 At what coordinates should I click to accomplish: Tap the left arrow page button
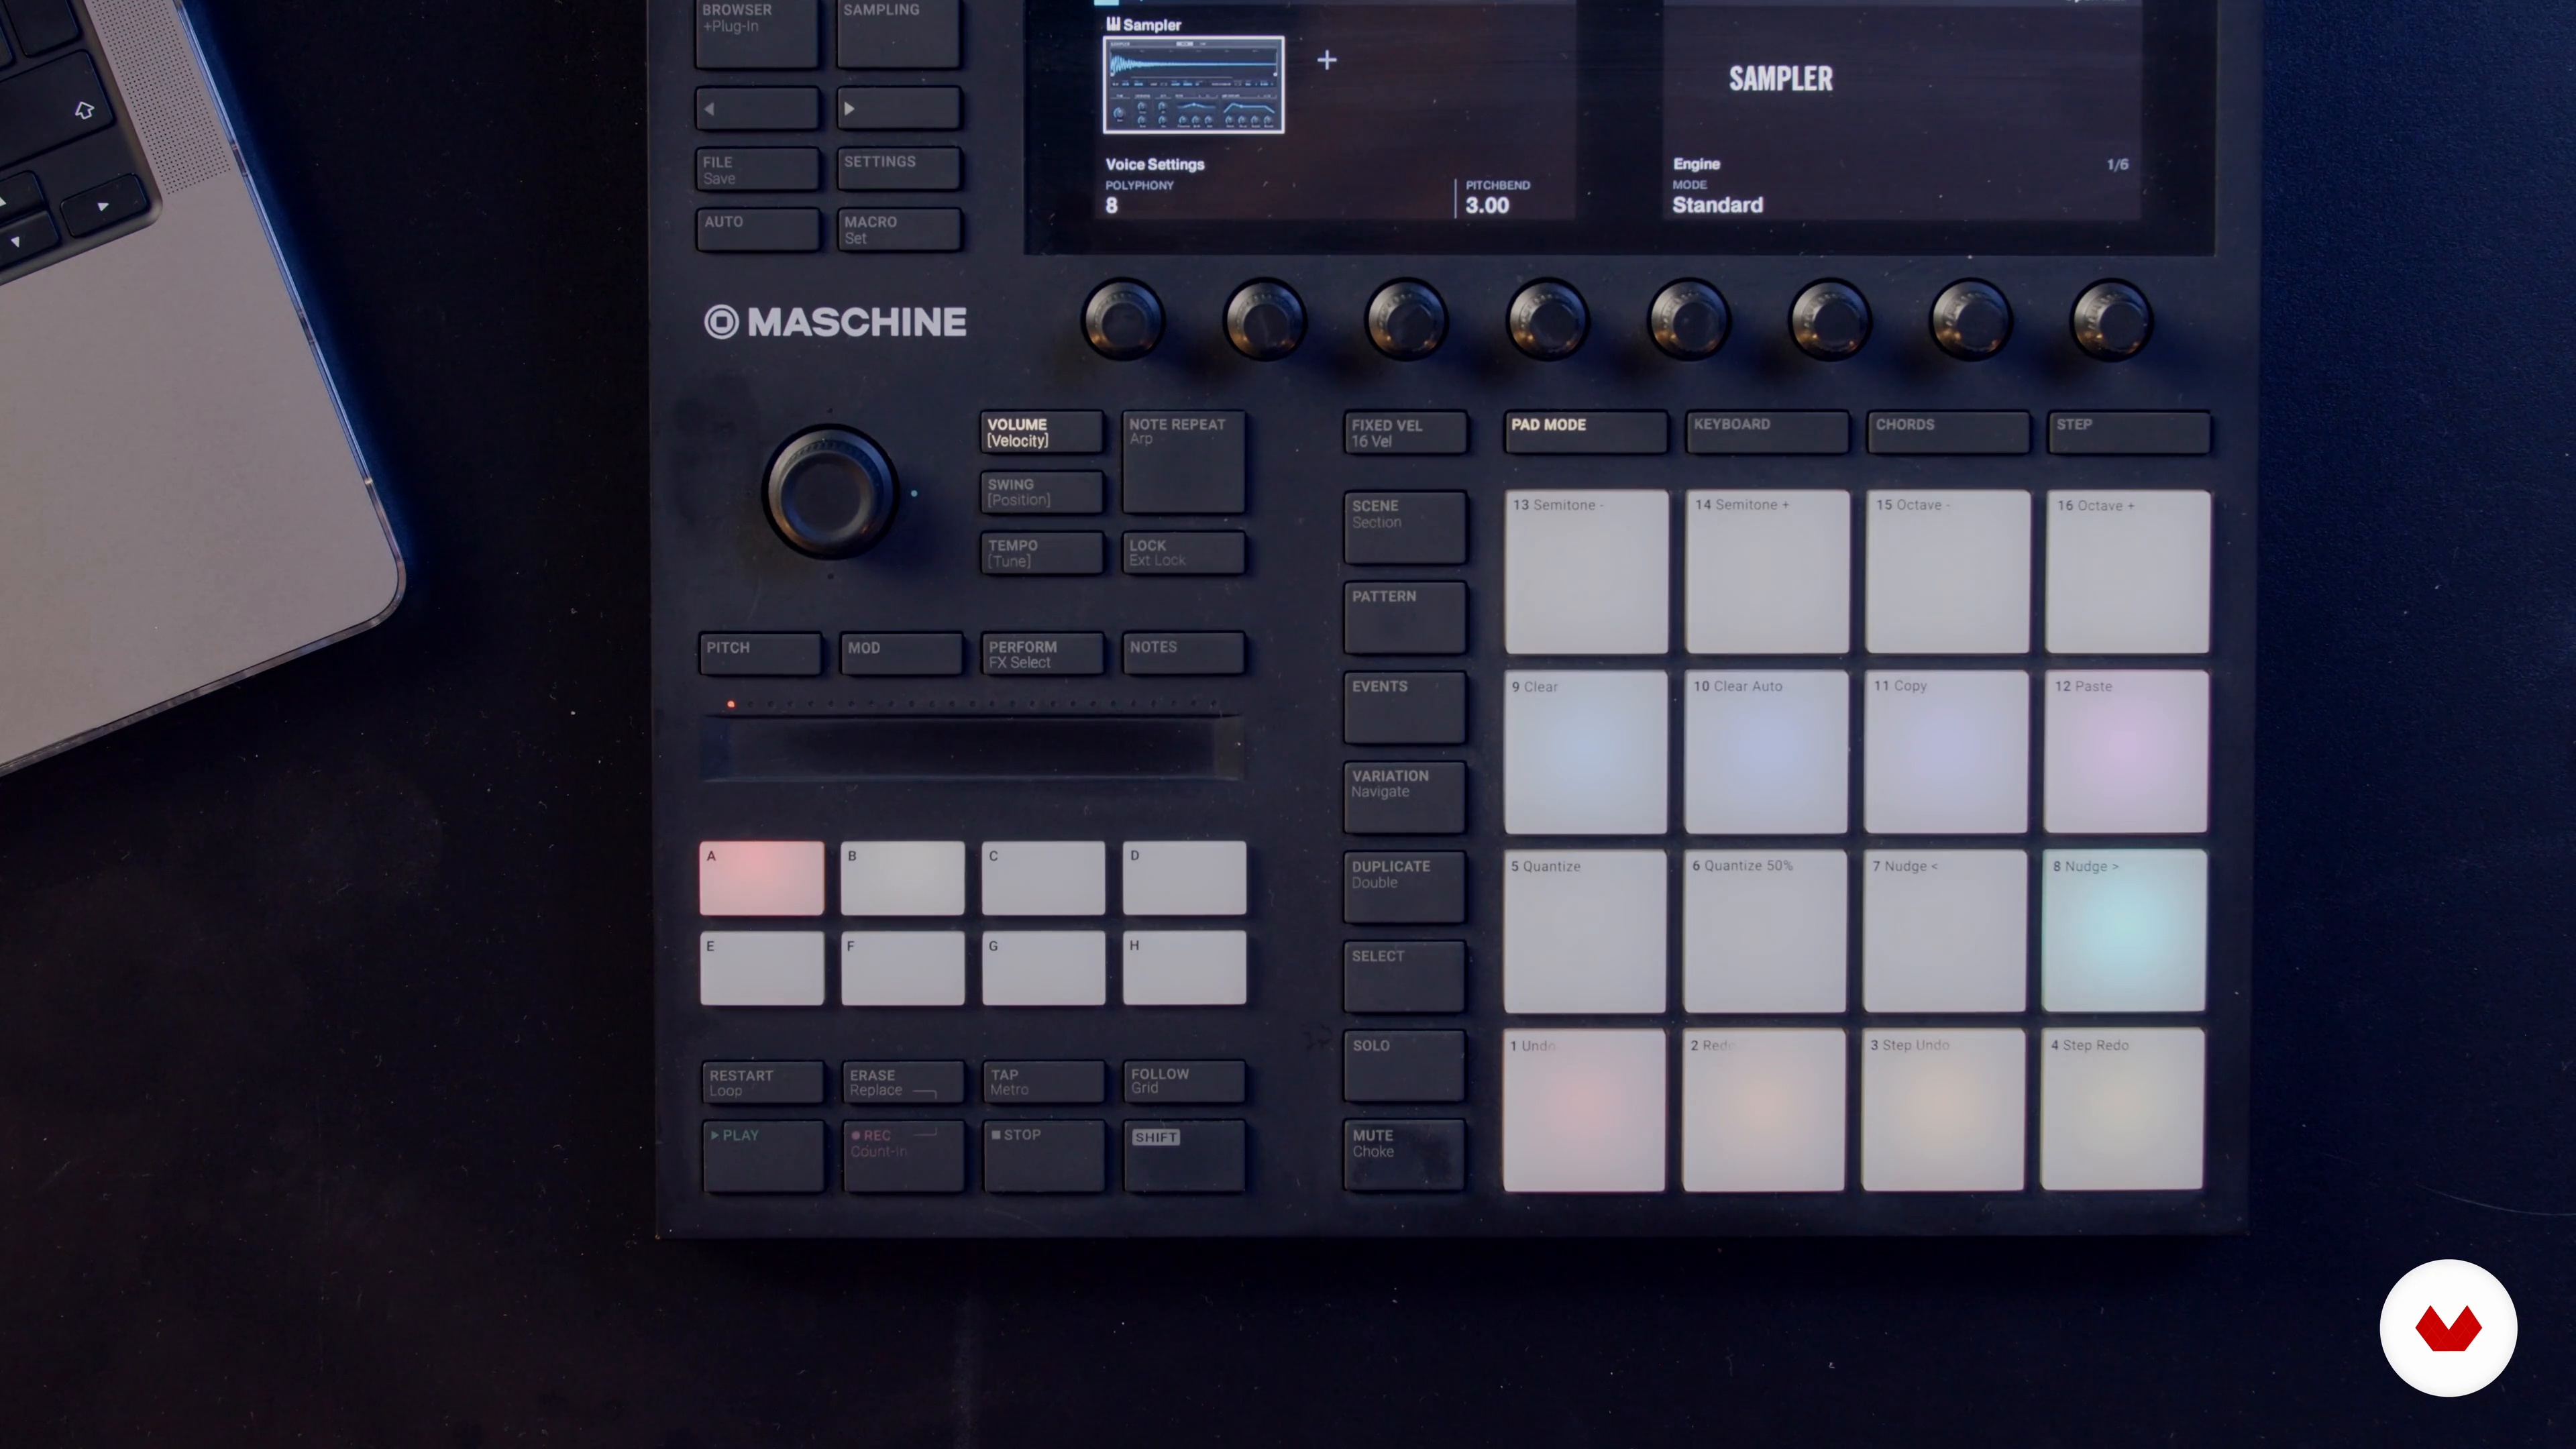coord(758,108)
